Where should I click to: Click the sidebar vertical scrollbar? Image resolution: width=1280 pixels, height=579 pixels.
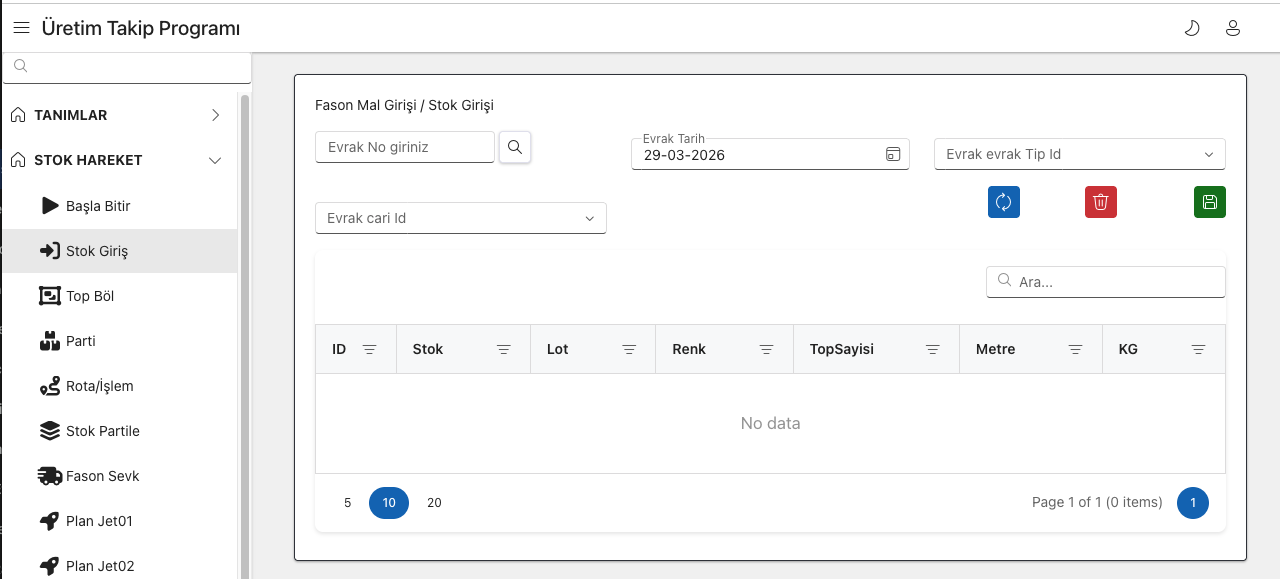coord(245,330)
